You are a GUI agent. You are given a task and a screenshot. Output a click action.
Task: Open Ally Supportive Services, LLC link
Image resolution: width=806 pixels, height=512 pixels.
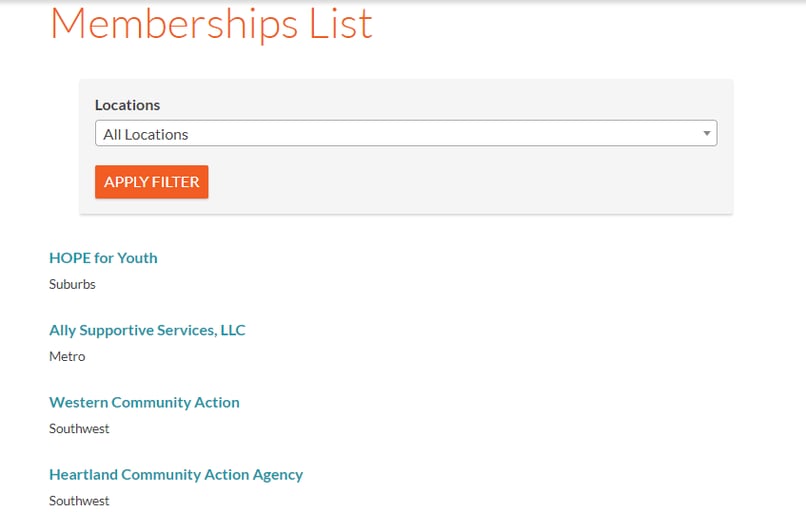pos(148,330)
